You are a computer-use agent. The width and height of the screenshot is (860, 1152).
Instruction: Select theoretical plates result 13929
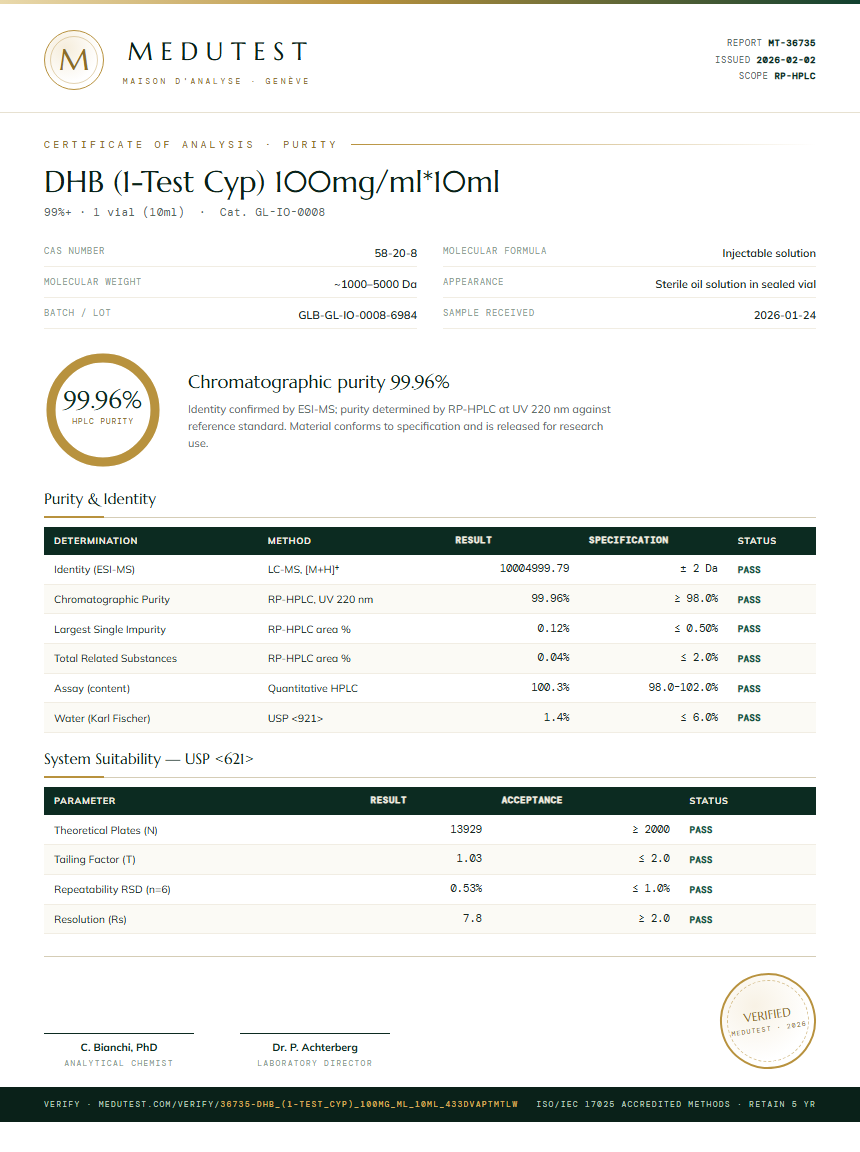pos(466,829)
